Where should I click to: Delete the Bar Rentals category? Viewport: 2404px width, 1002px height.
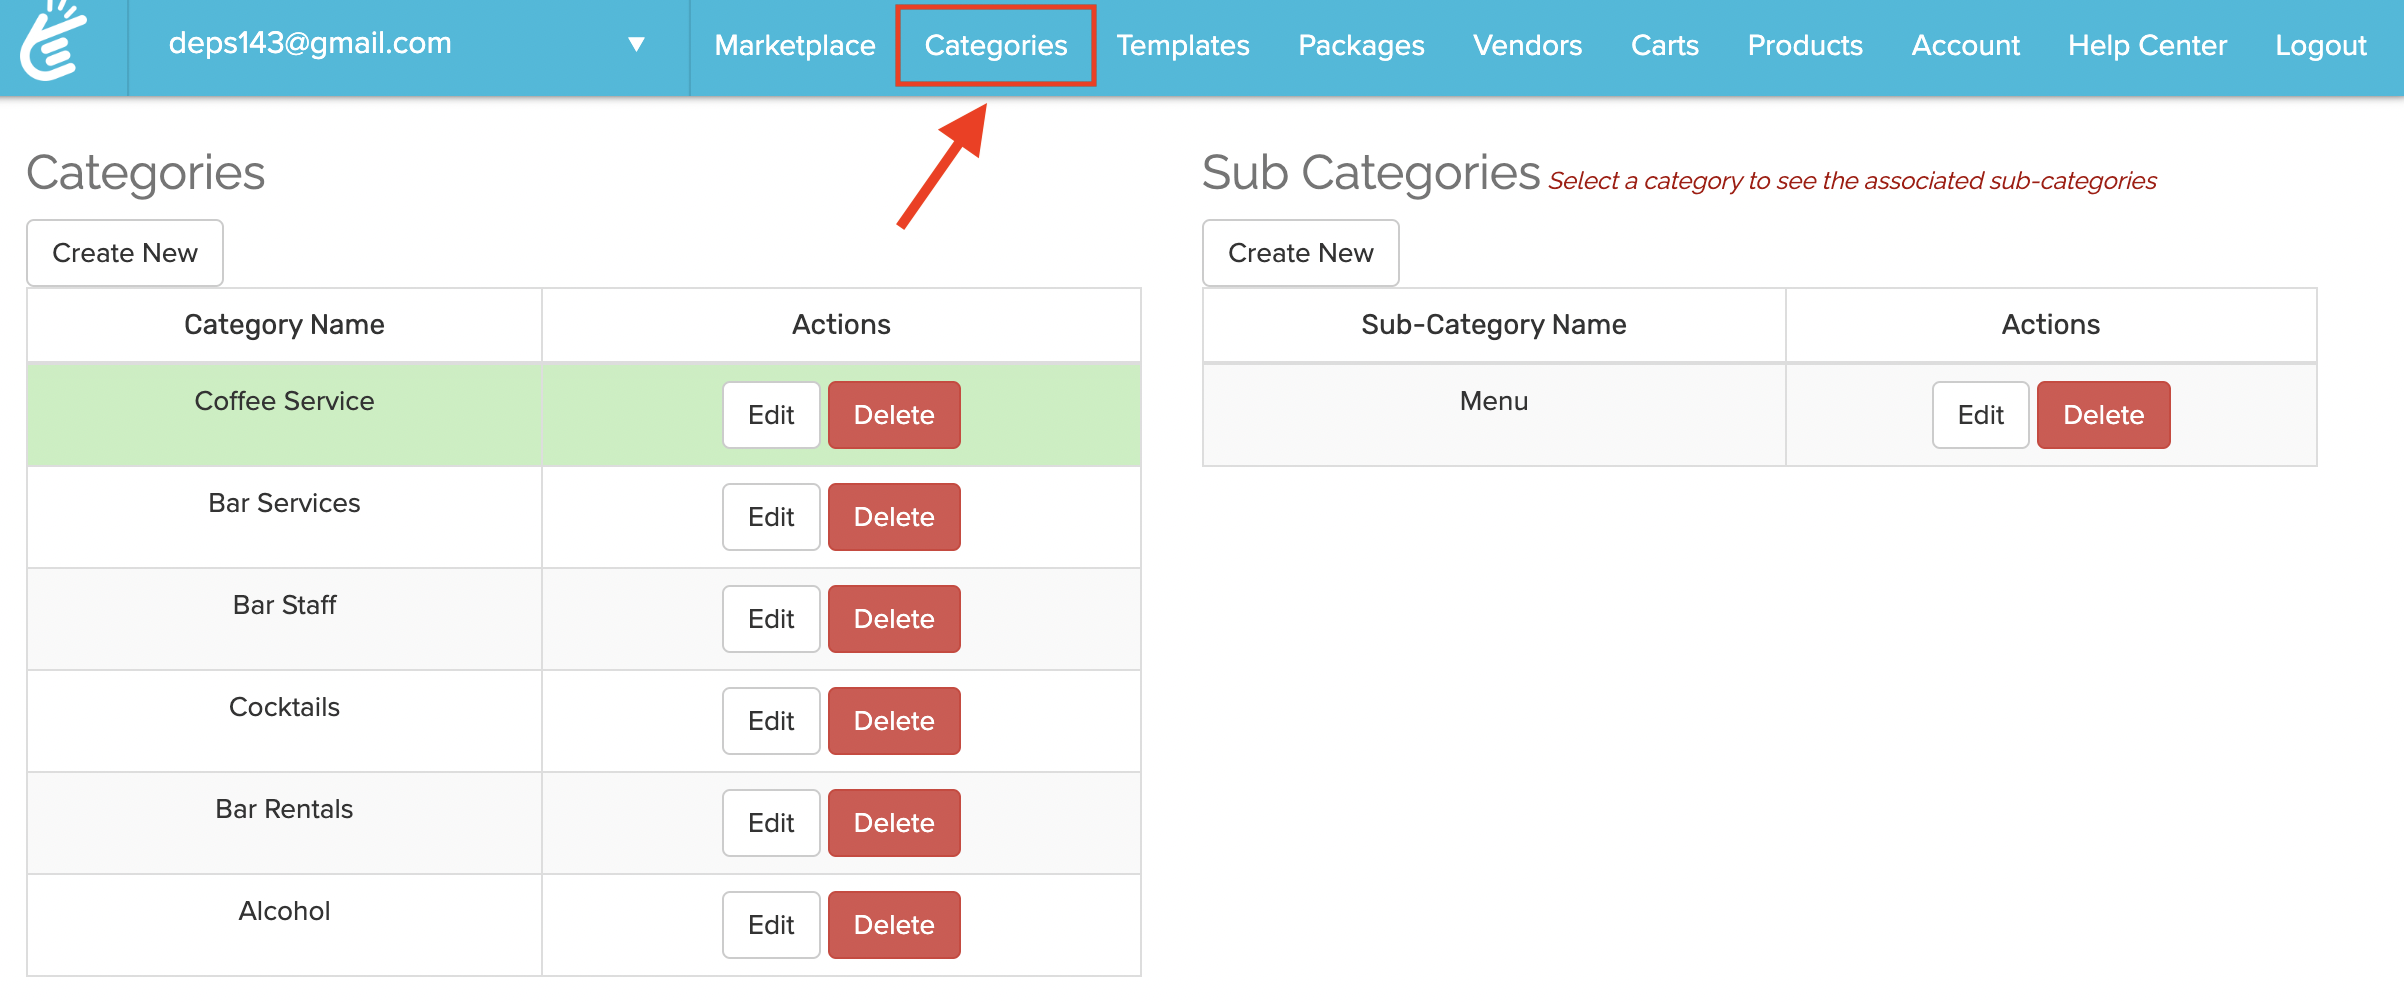coord(894,823)
